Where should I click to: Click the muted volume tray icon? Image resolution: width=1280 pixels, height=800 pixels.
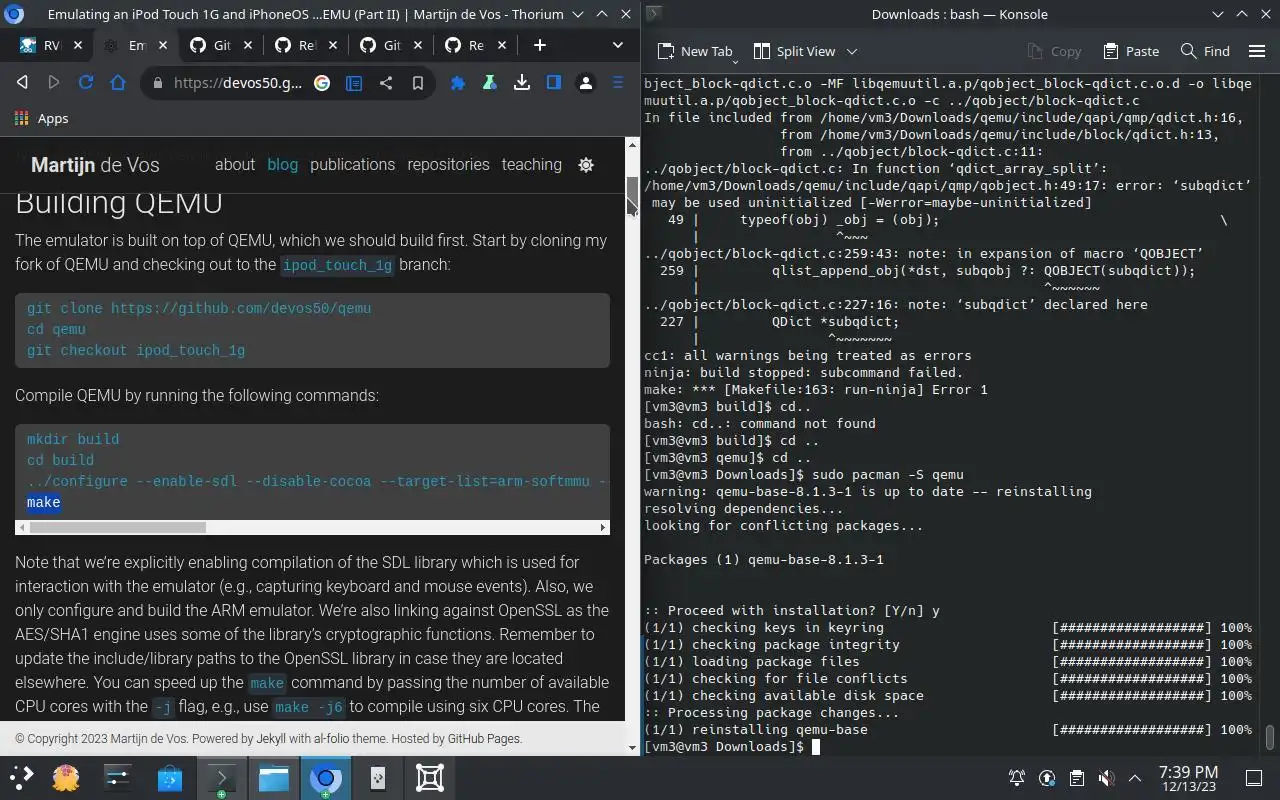click(x=1106, y=778)
